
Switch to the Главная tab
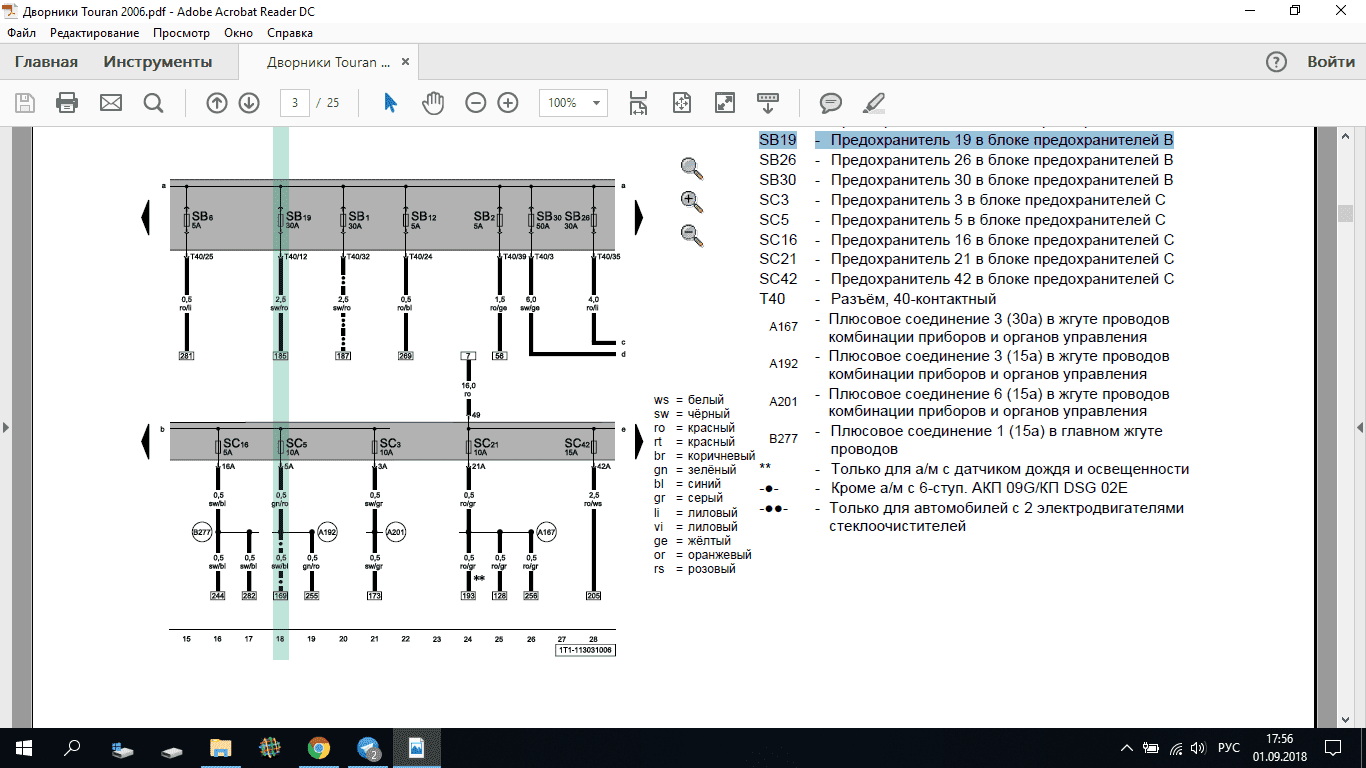pos(46,62)
